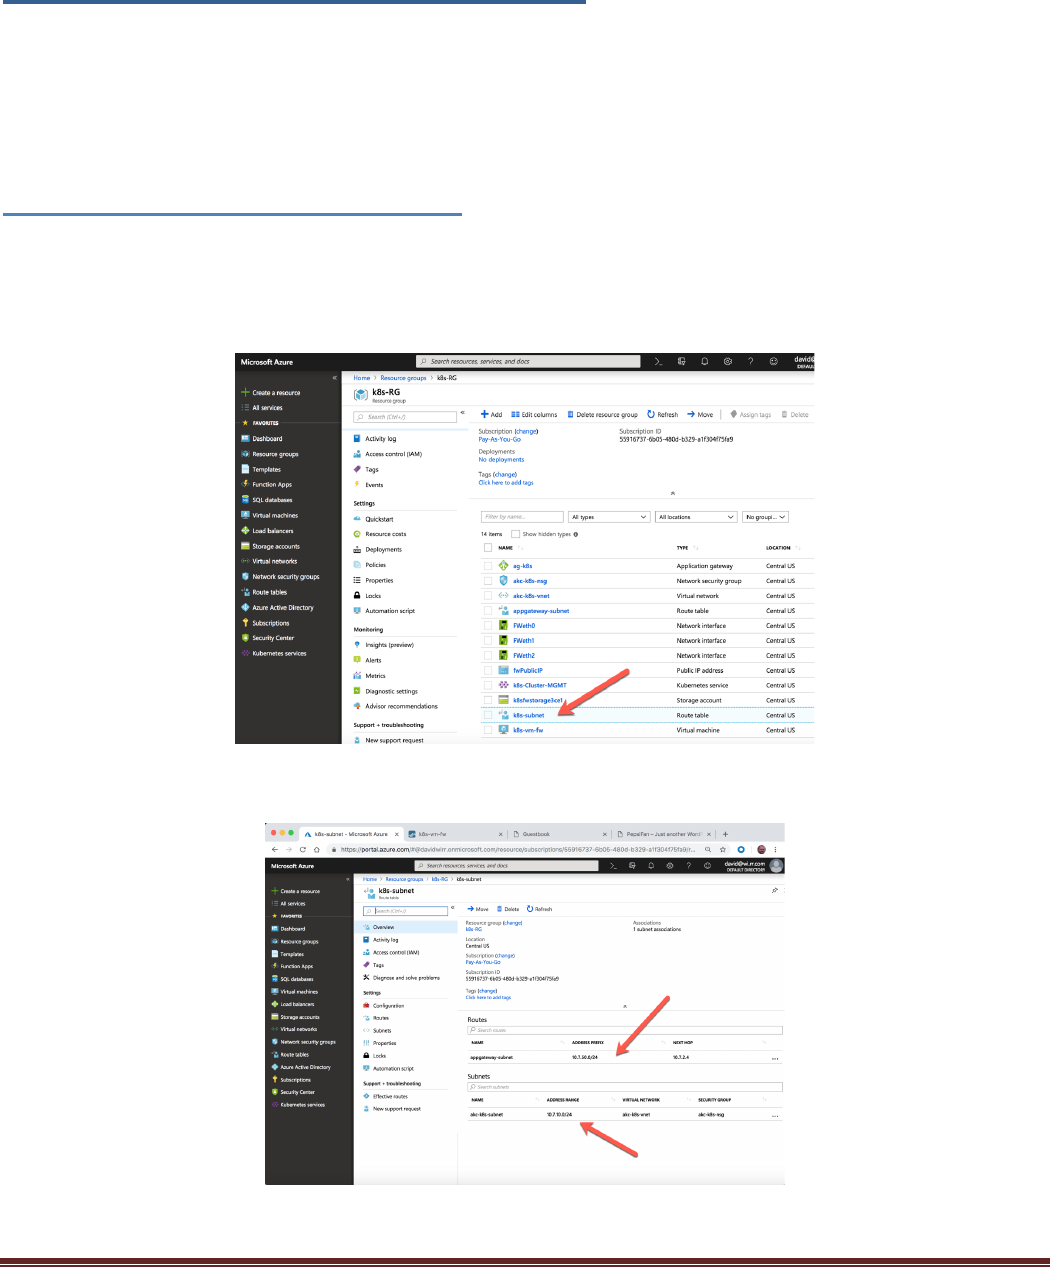
Task: Click Refresh in k8s-RG toolbar
Action: [663, 414]
